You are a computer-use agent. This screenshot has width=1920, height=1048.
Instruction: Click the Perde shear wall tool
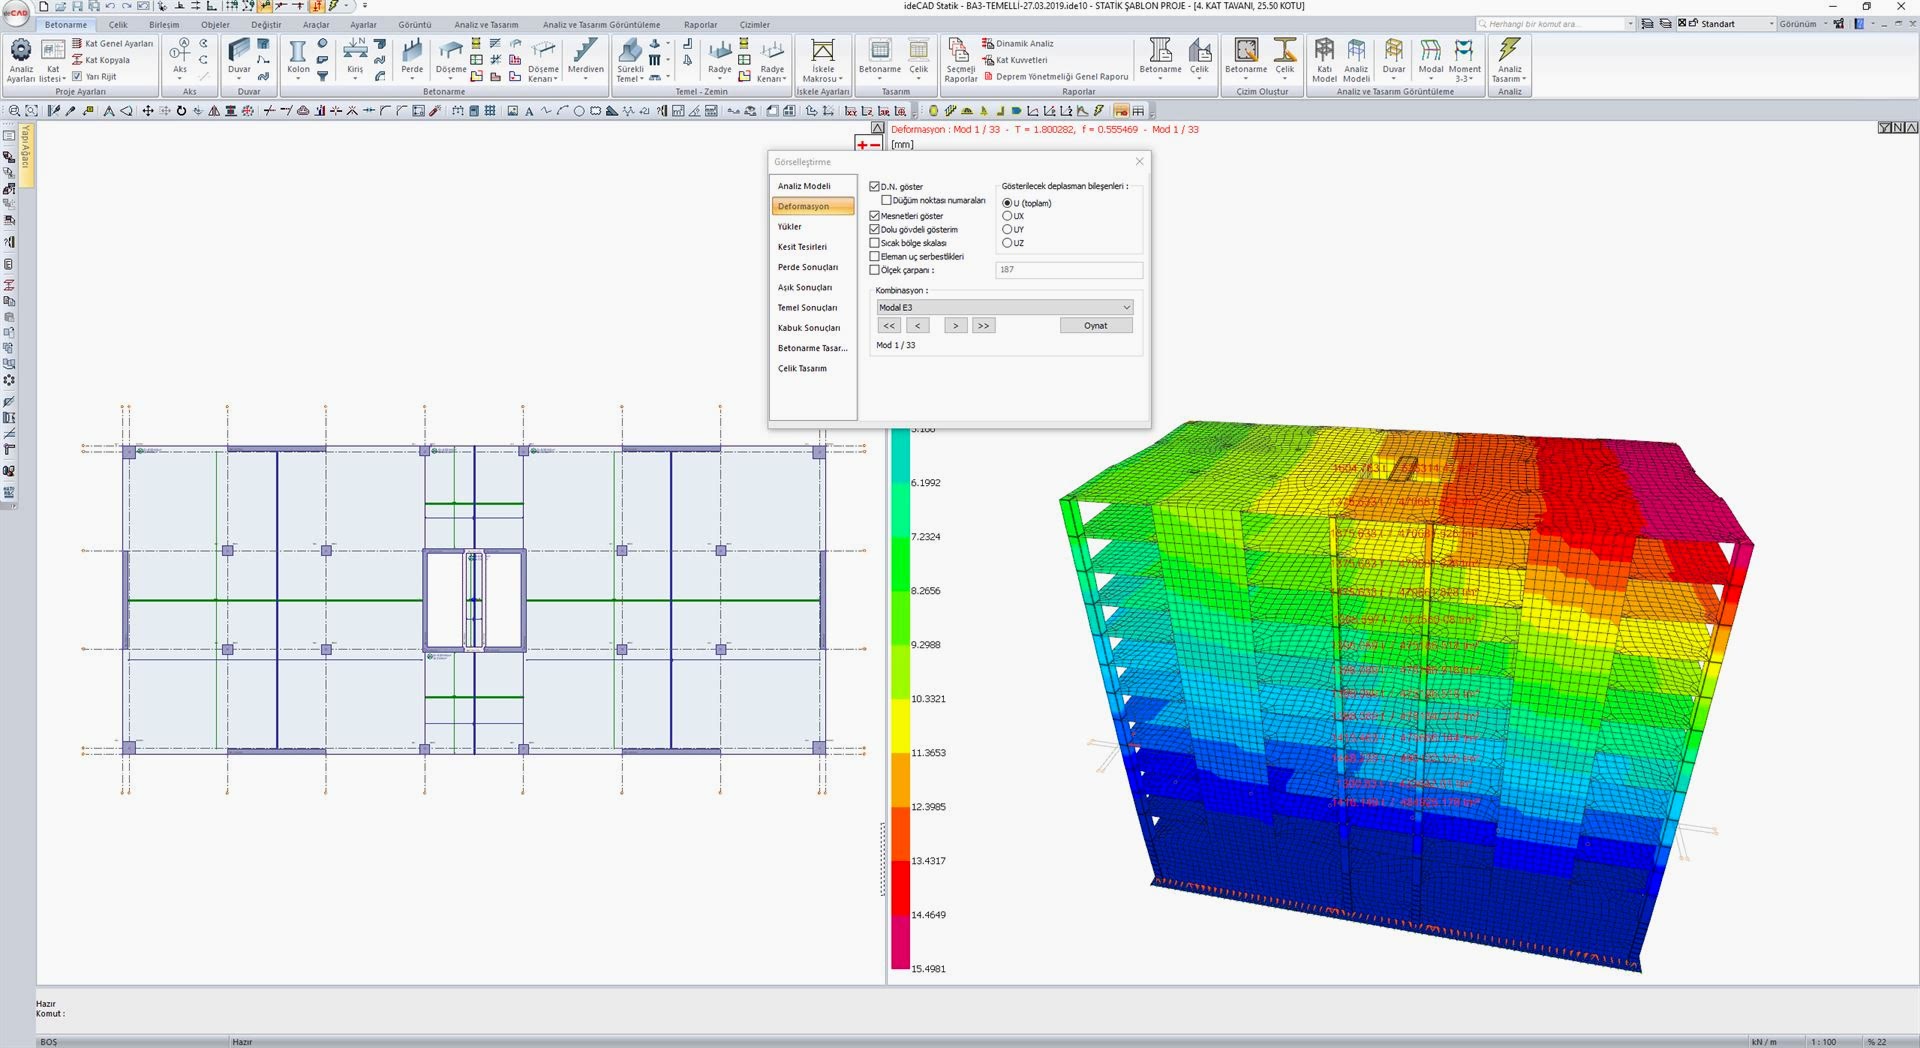point(412,56)
